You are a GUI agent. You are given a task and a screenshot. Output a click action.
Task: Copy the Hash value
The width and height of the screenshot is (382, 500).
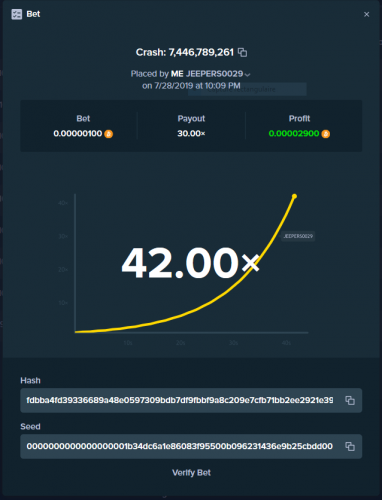pos(350,400)
